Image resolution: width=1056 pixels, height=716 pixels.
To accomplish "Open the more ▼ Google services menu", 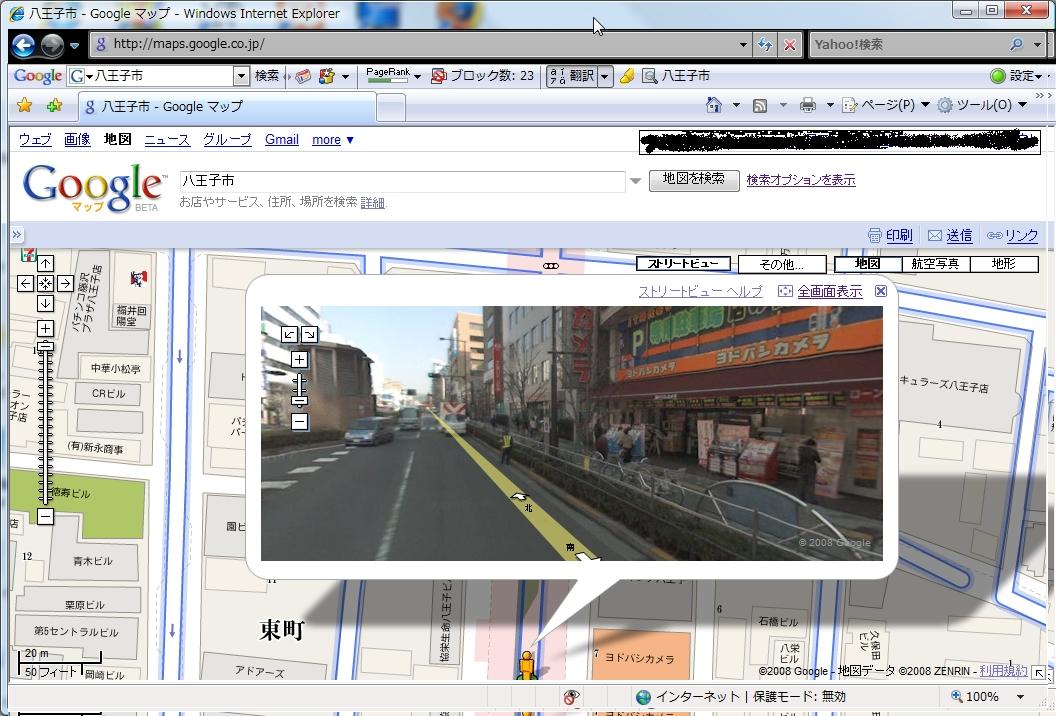I will pos(333,139).
